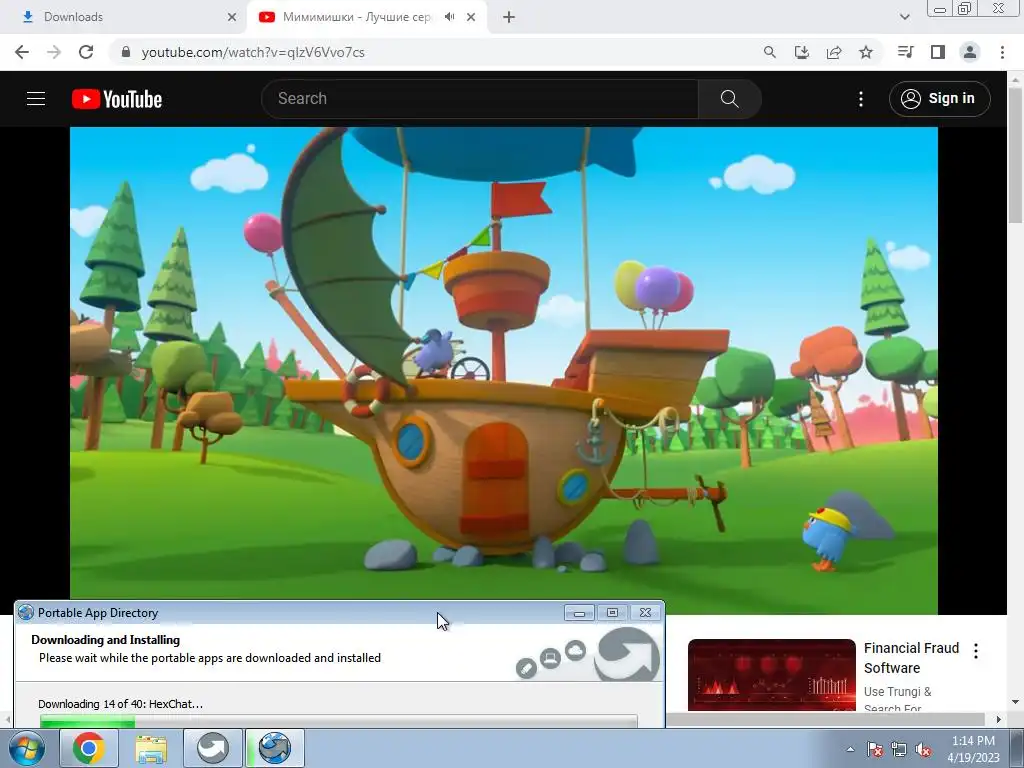Minimize the Portable App Directory window
Viewport: 1024px width, 768px height.
click(x=579, y=613)
